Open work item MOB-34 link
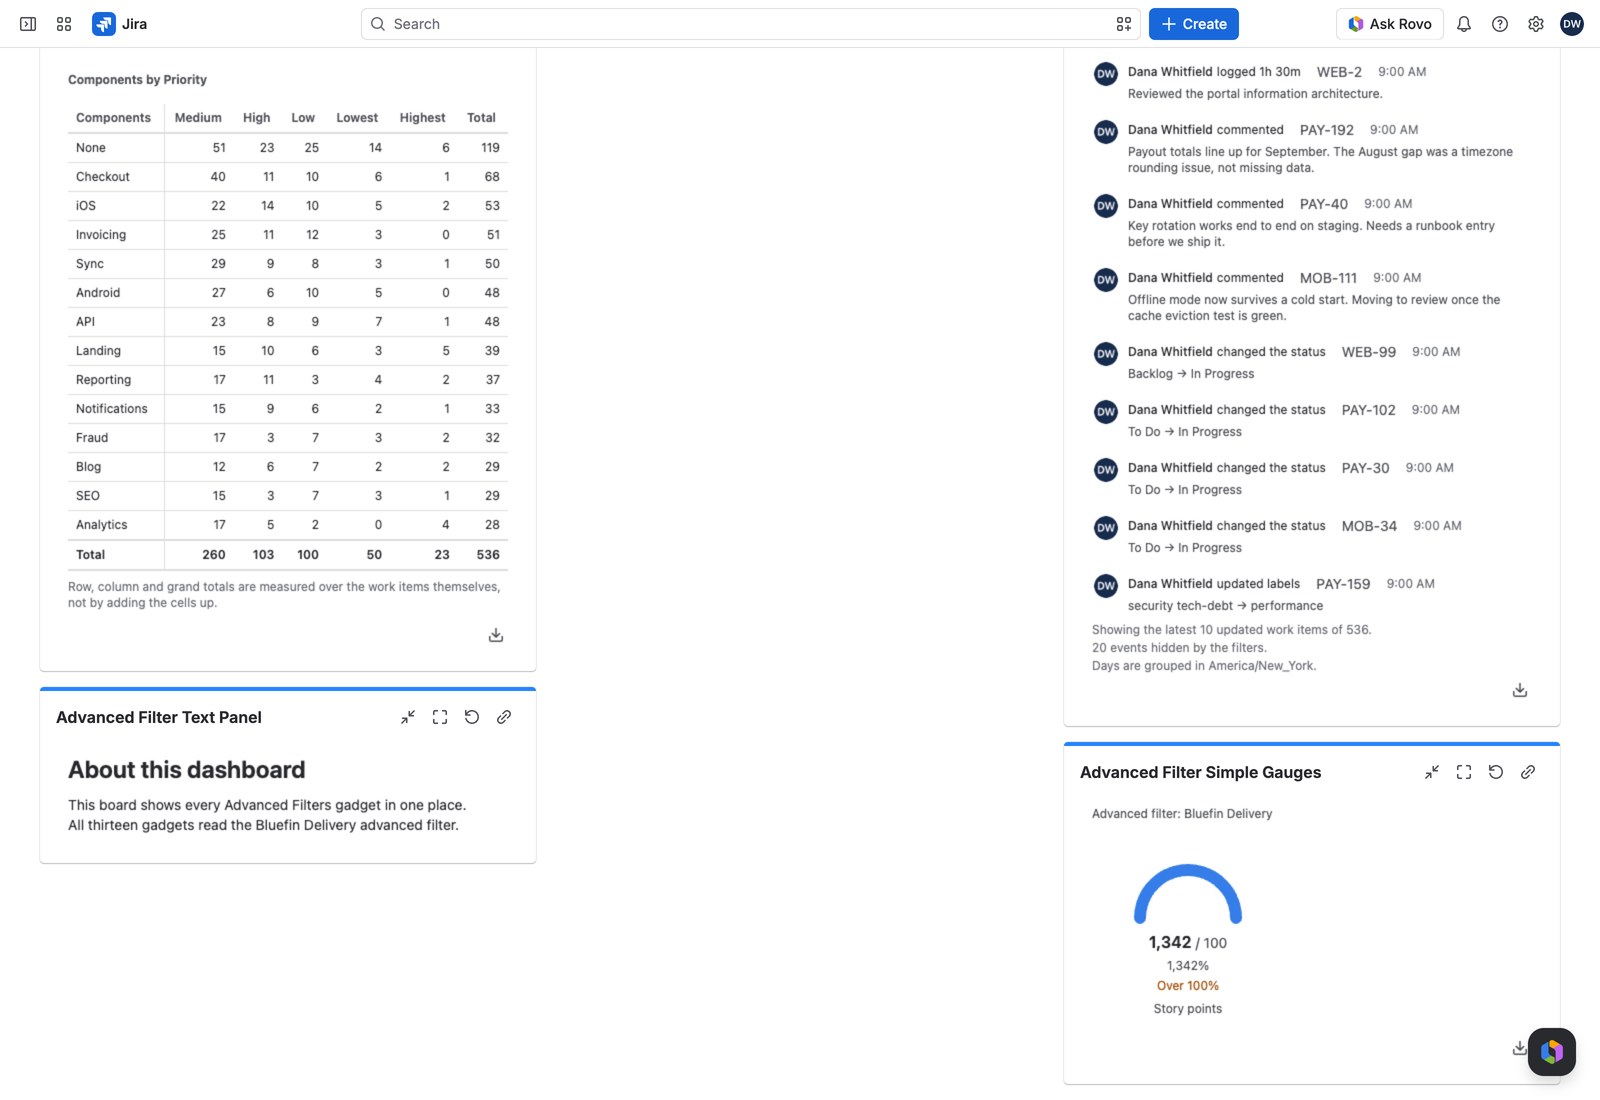 click(x=1369, y=526)
